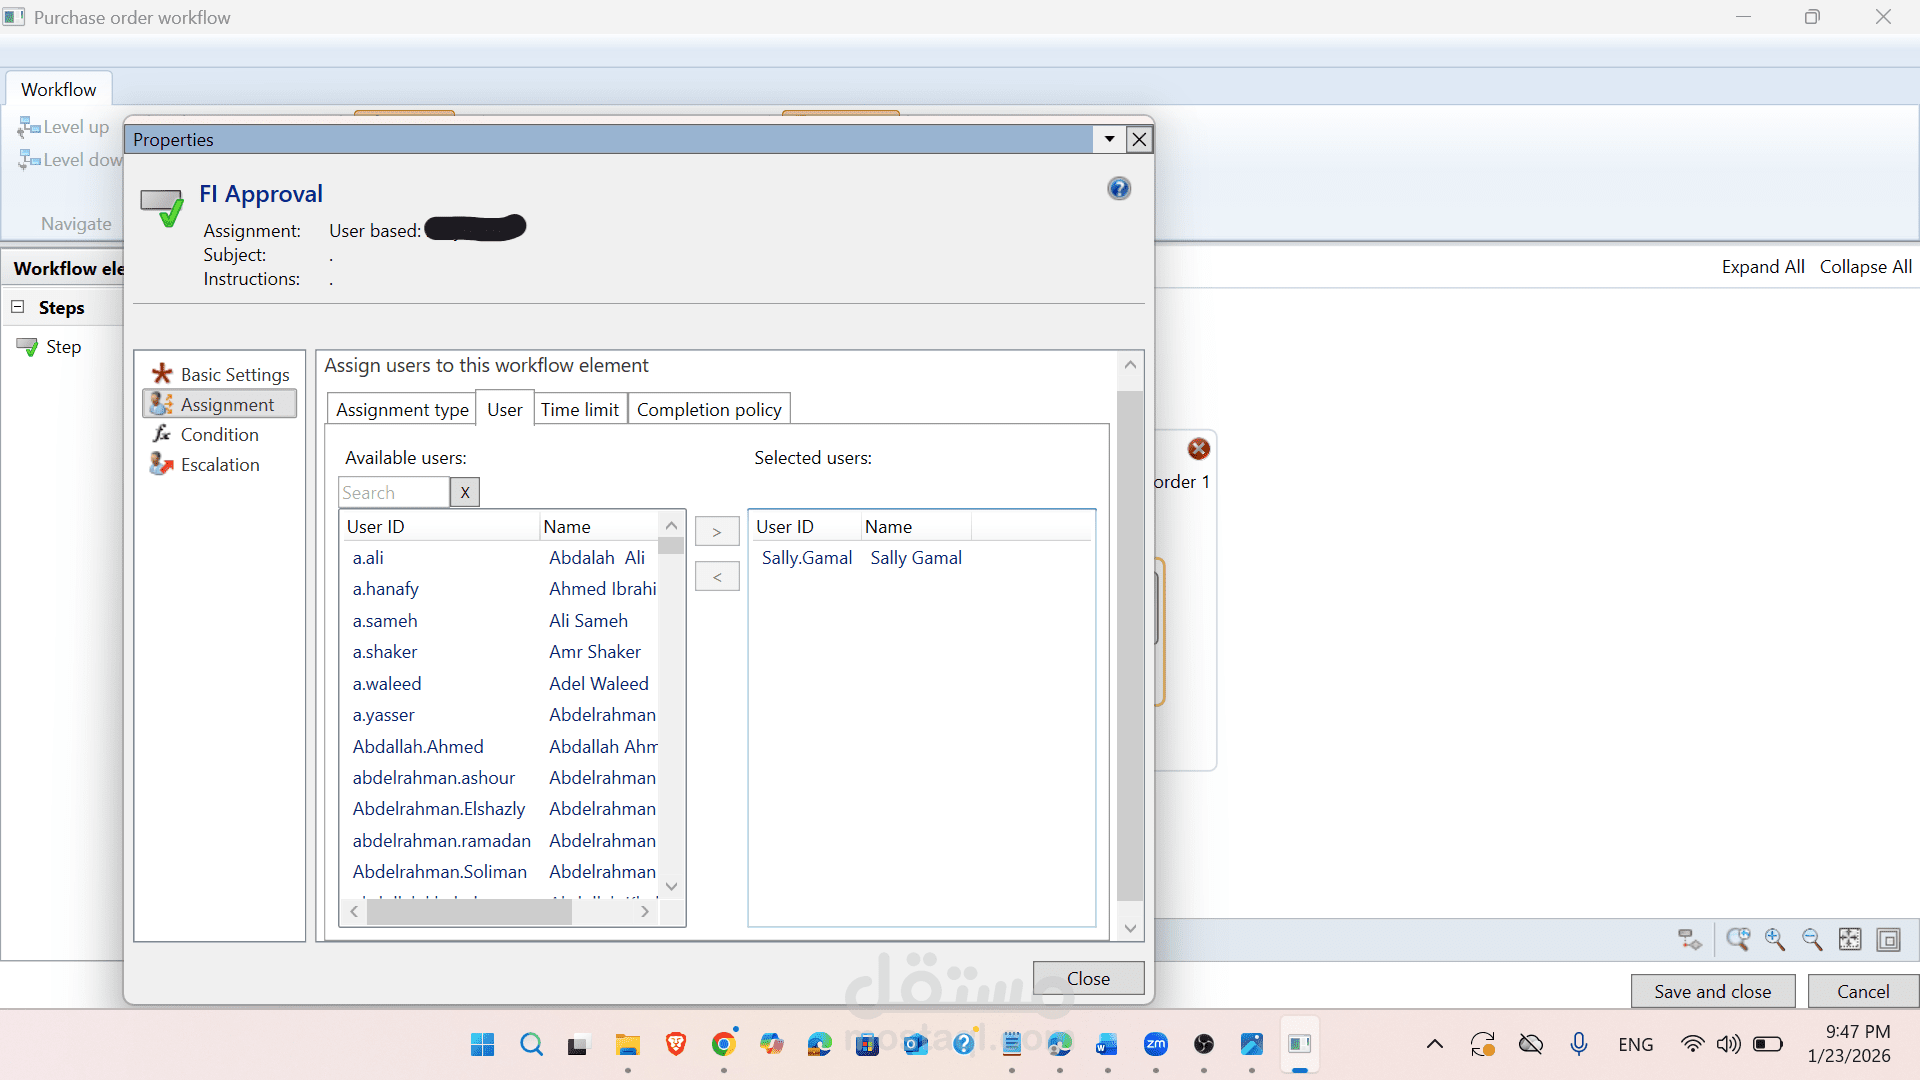Click the Save and close button
The image size is (1920, 1080).
coord(1712,991)
